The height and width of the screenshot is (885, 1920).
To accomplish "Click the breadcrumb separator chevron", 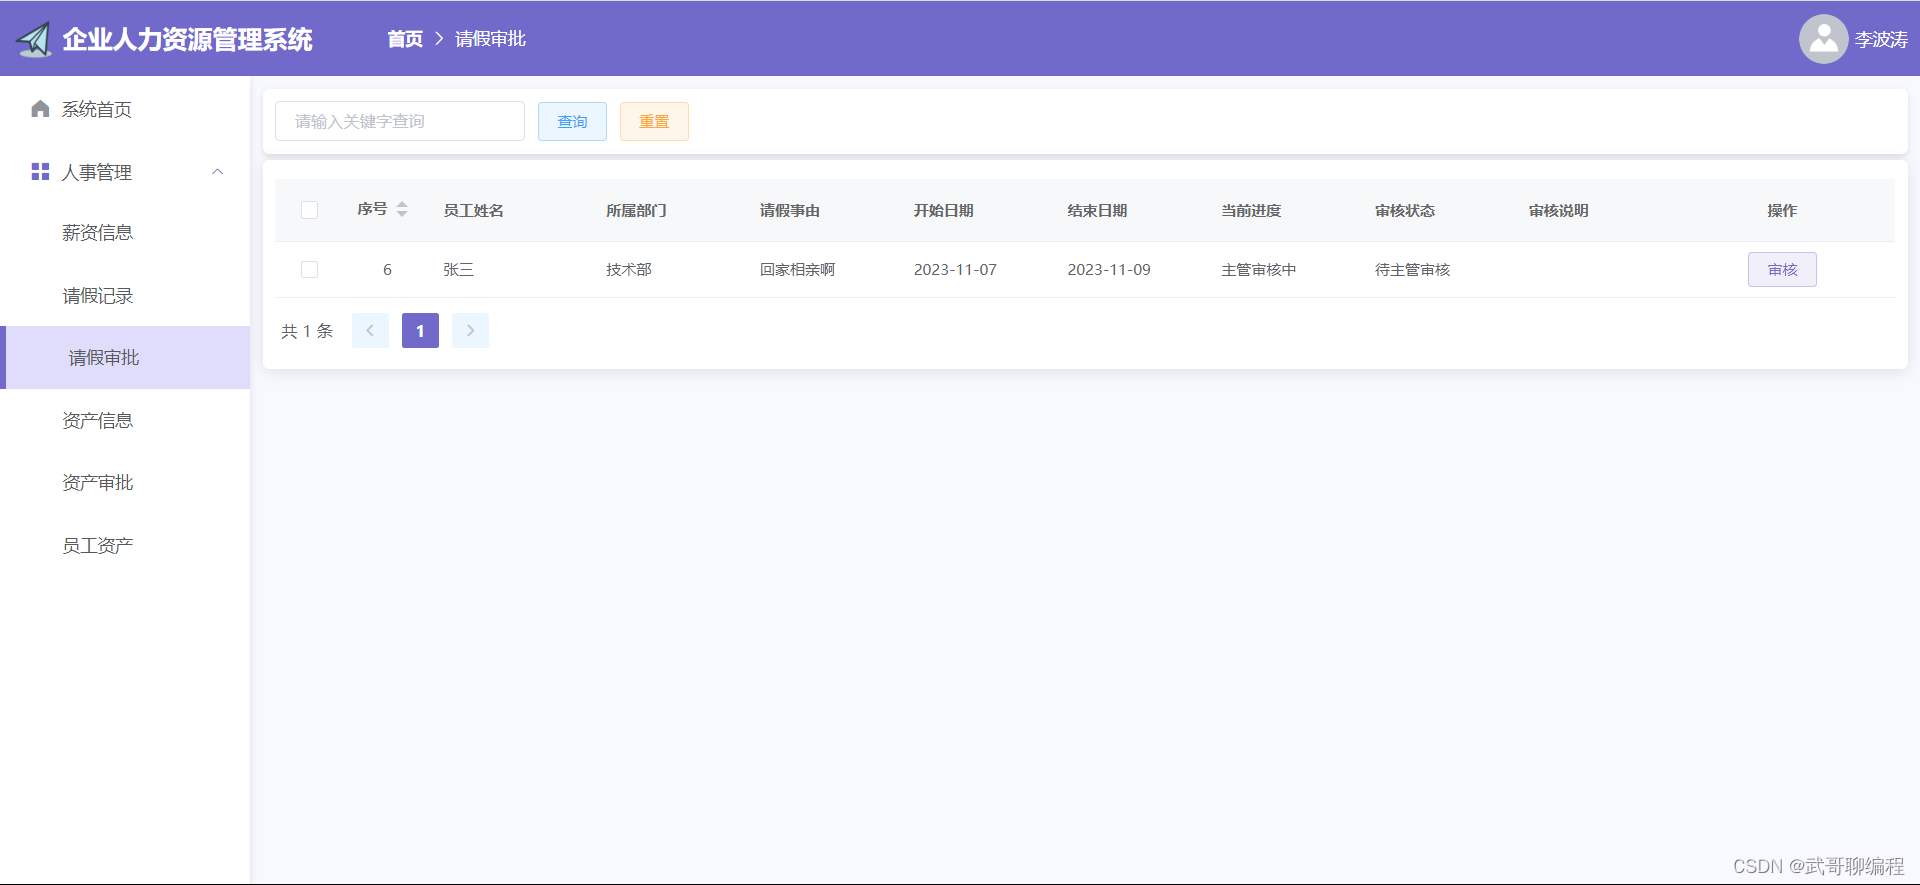I will pyautogui.click(x=439, y=39).
